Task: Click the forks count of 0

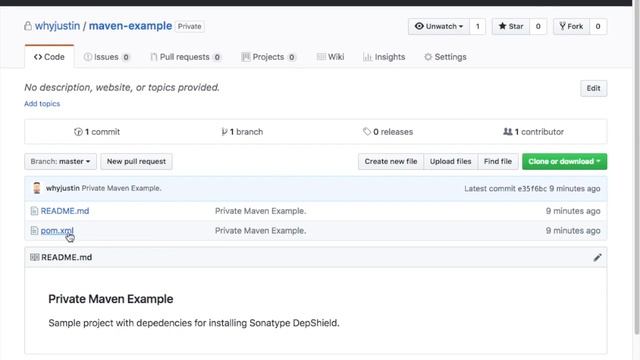Action: tap(598, 27)
